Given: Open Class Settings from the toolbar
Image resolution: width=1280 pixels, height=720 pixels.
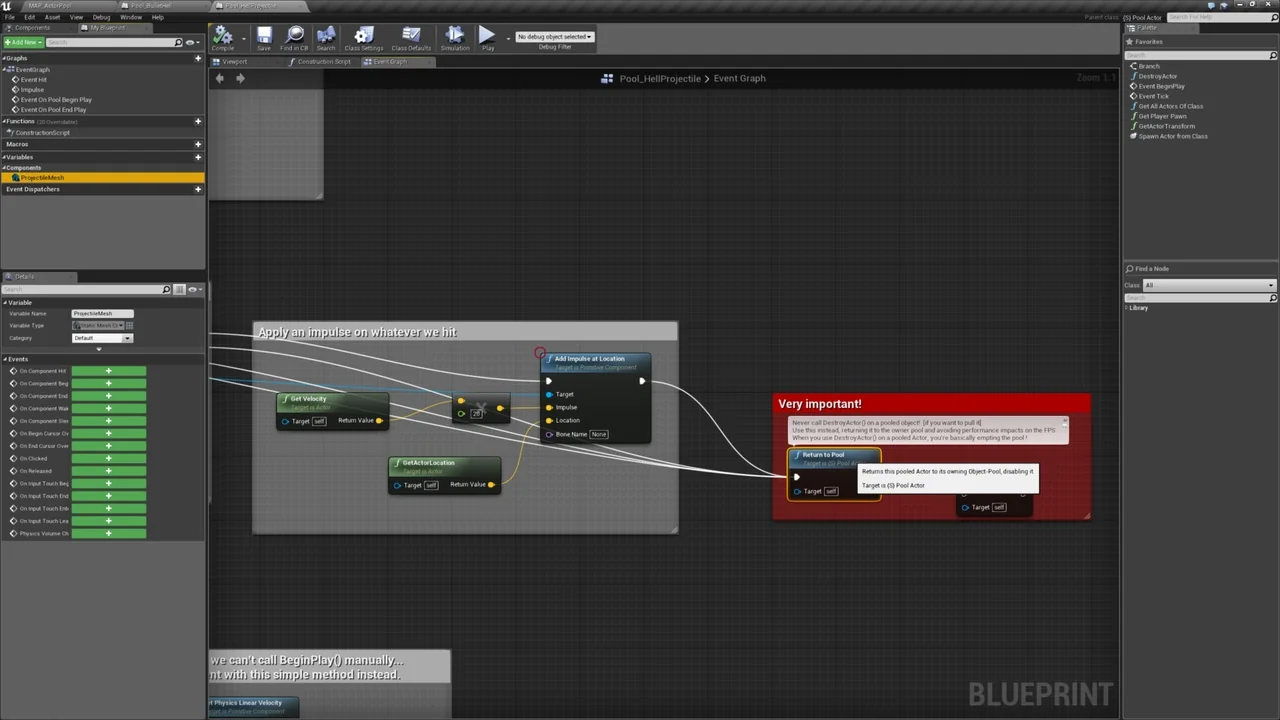Looking at the screenshot, I should tap(363, 37).
